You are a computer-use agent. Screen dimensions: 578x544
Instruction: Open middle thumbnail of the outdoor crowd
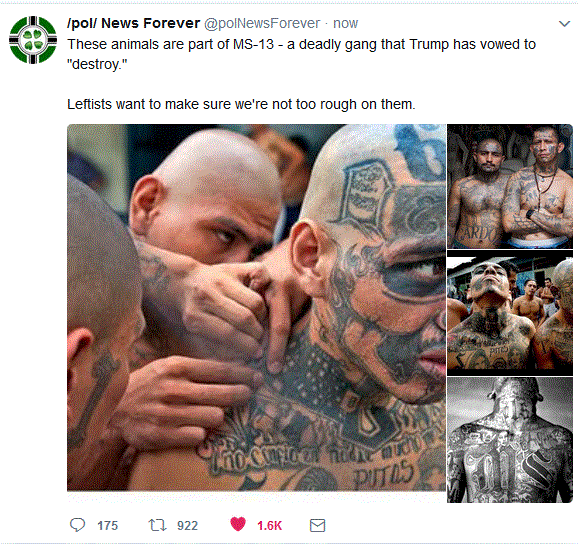(x=510, y=313)
